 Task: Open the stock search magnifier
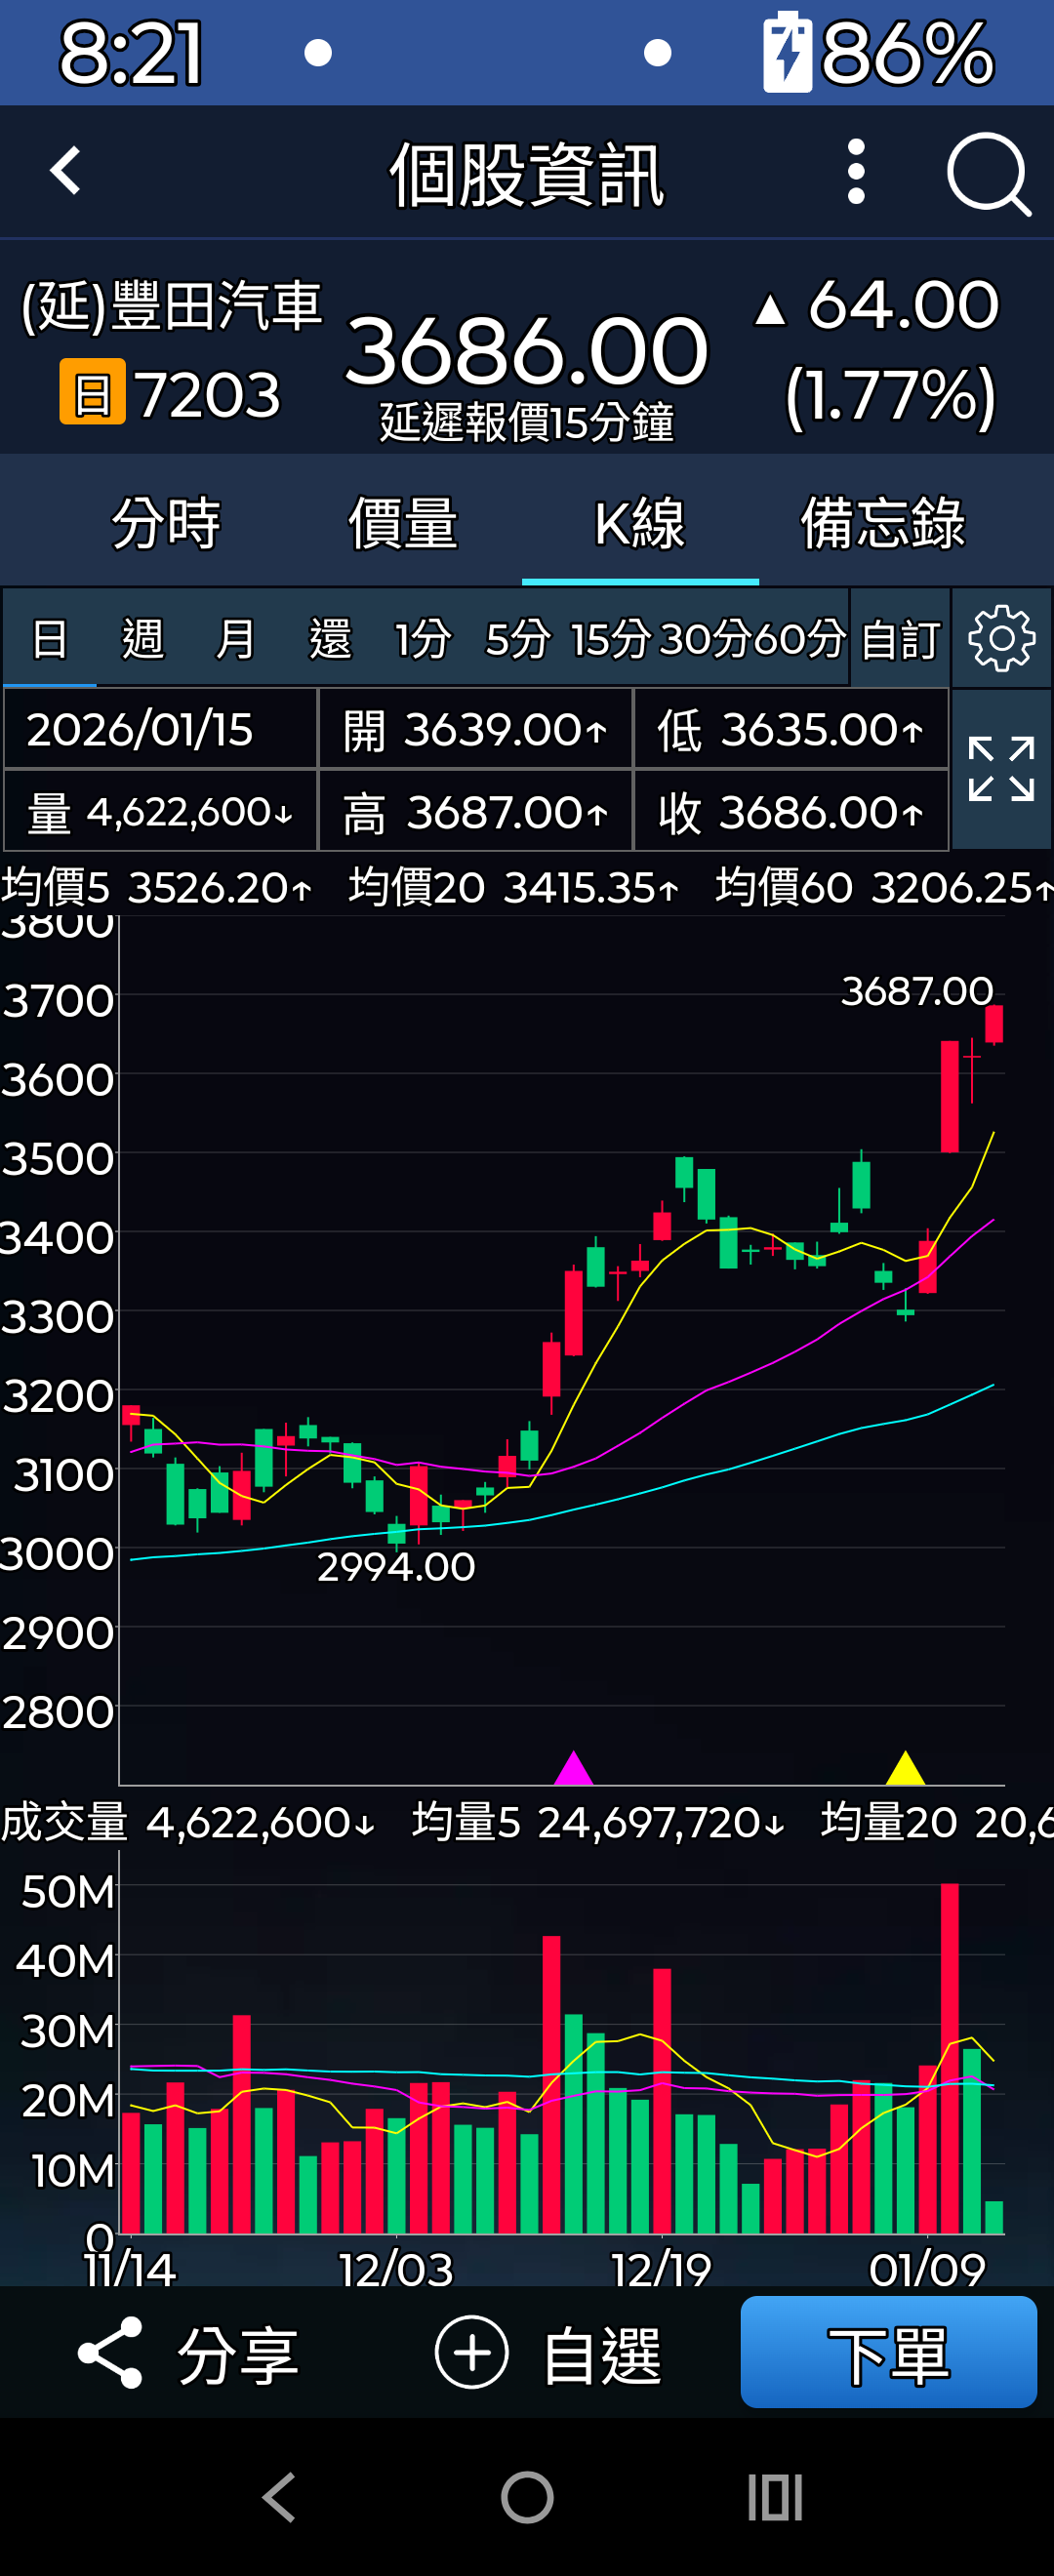tap(988, 174)
